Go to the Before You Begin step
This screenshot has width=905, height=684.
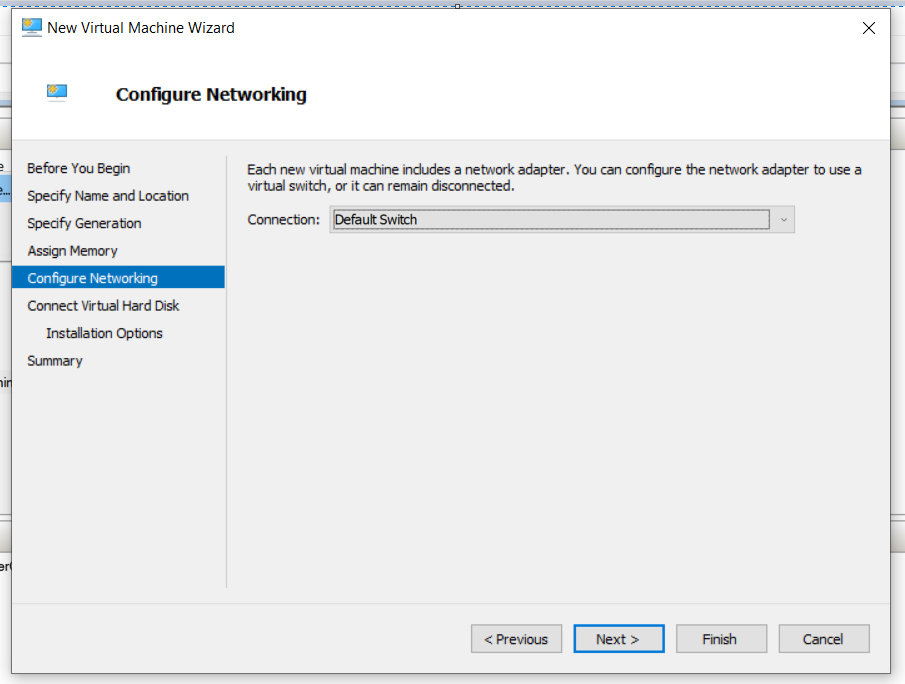[x=79, y=168]
